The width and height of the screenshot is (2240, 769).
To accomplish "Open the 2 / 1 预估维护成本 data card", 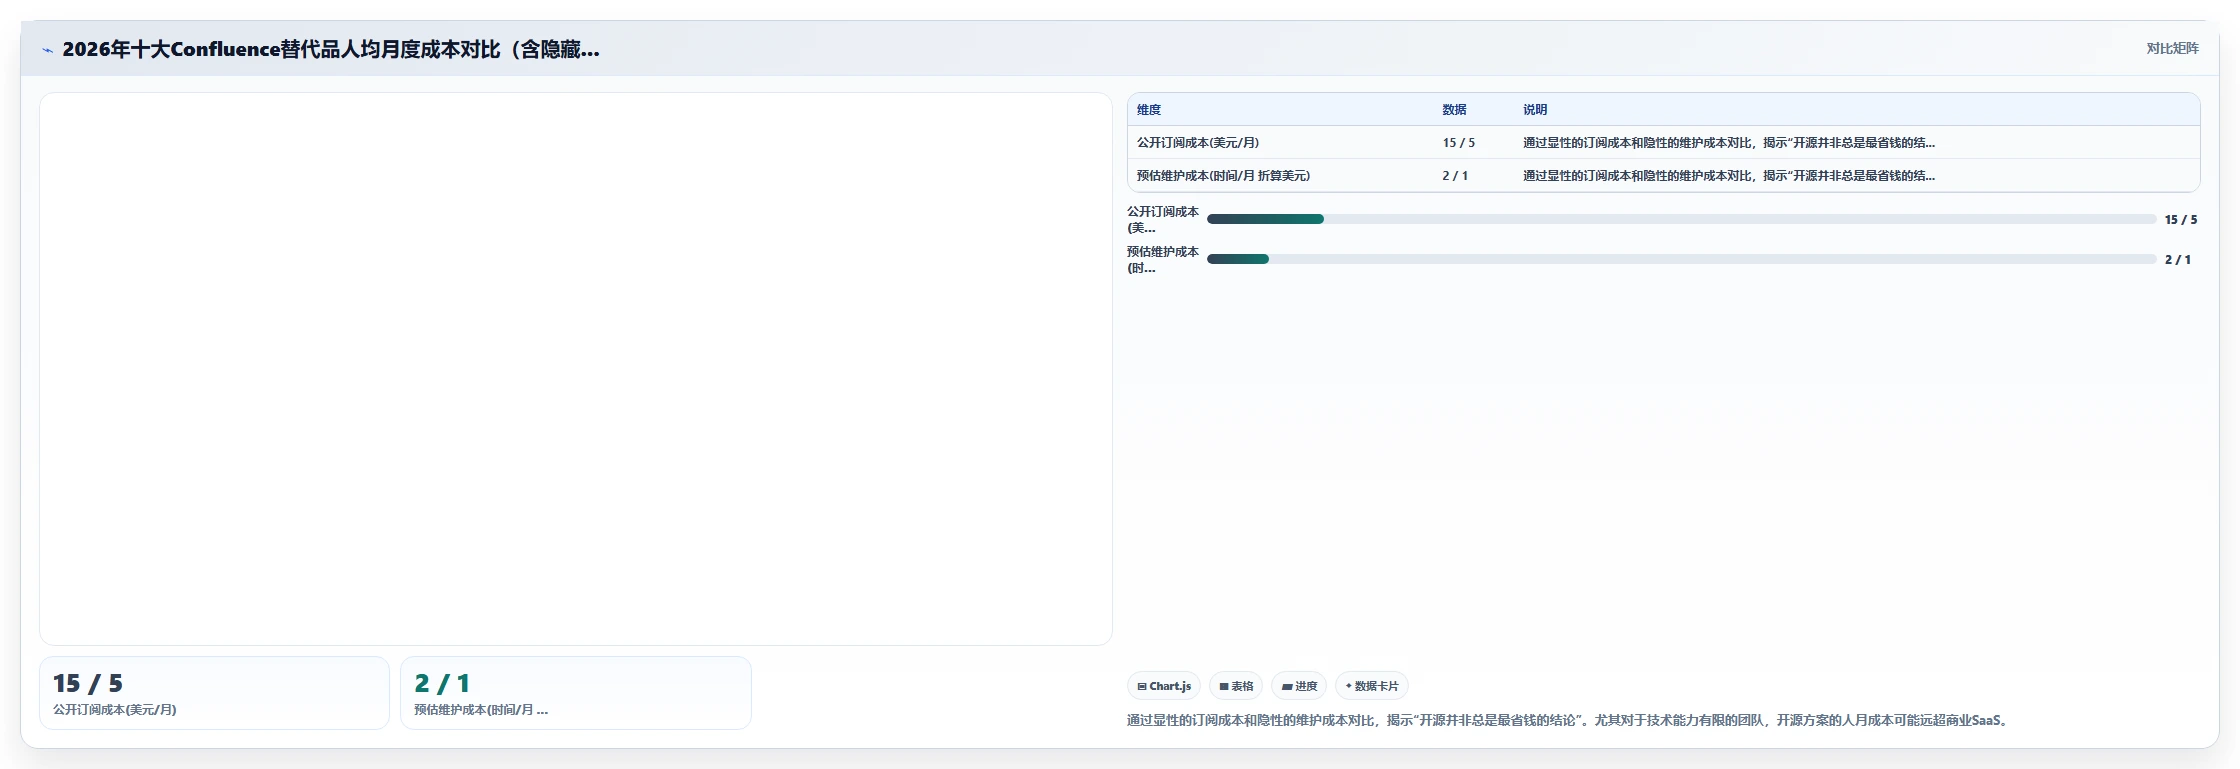I will point(576,693).
